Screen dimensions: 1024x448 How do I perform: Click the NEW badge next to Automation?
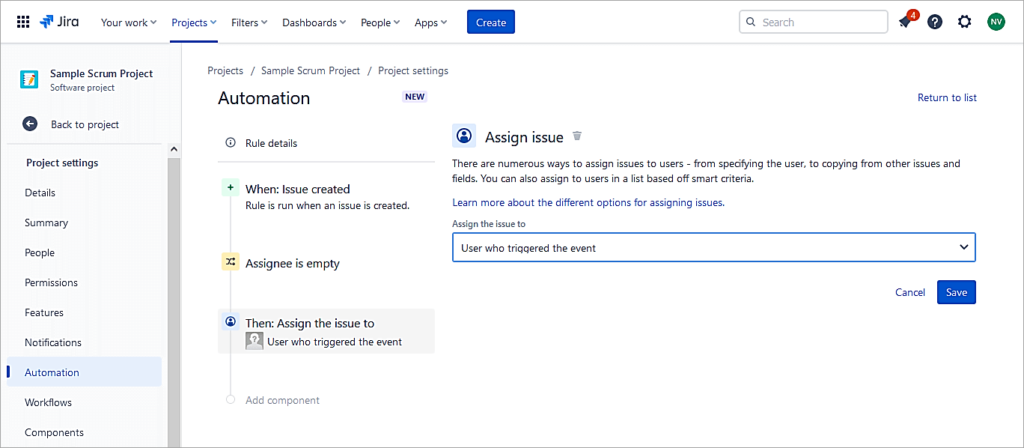tap(415, 97)
